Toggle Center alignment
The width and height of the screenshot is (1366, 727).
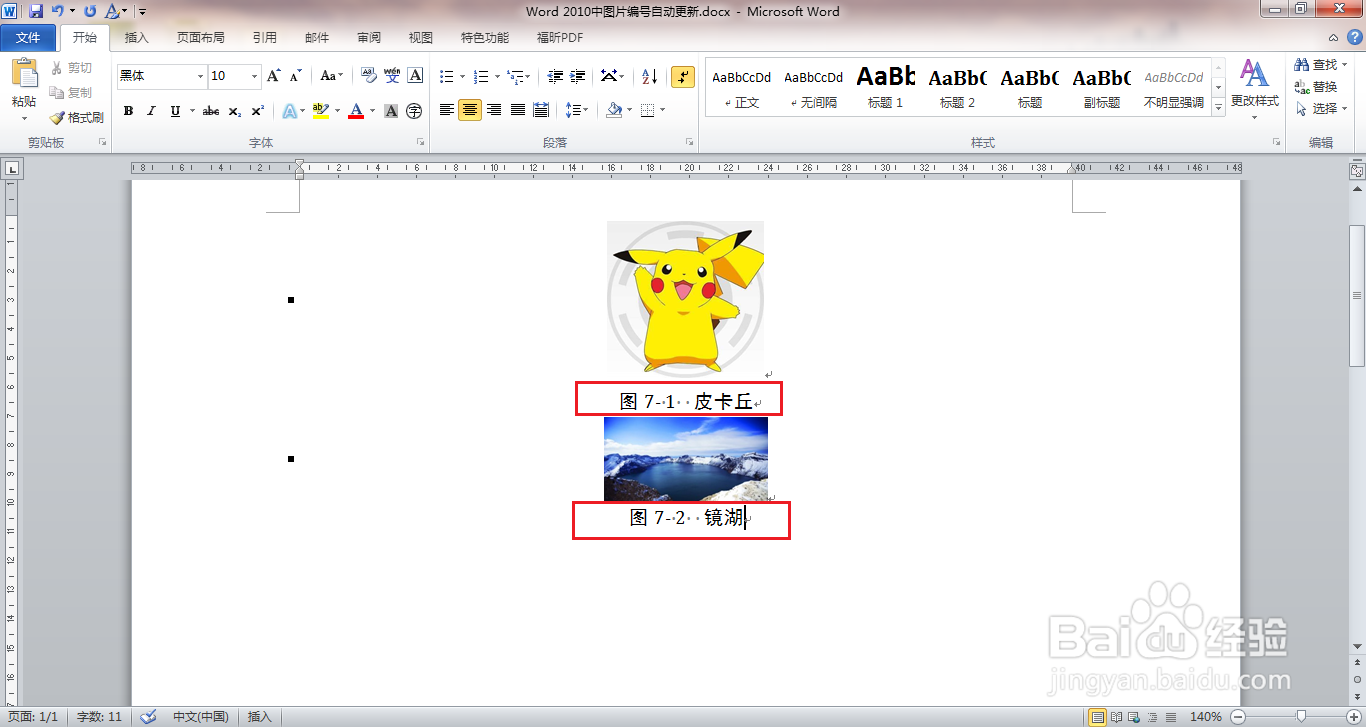[470, 110]
